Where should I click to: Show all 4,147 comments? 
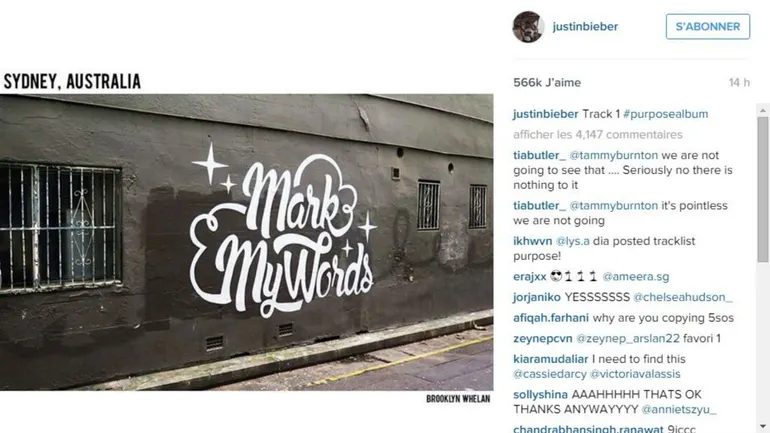pyautogui.click(x=598, y=135)
